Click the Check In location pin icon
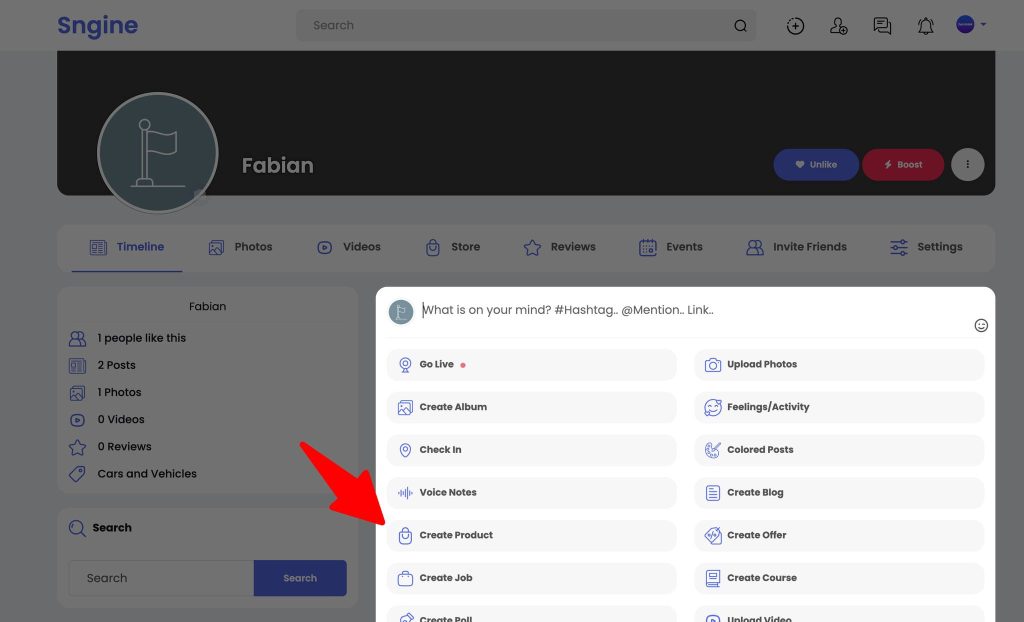This screenshot has height=622, width=1024. [x=405, y=450]
